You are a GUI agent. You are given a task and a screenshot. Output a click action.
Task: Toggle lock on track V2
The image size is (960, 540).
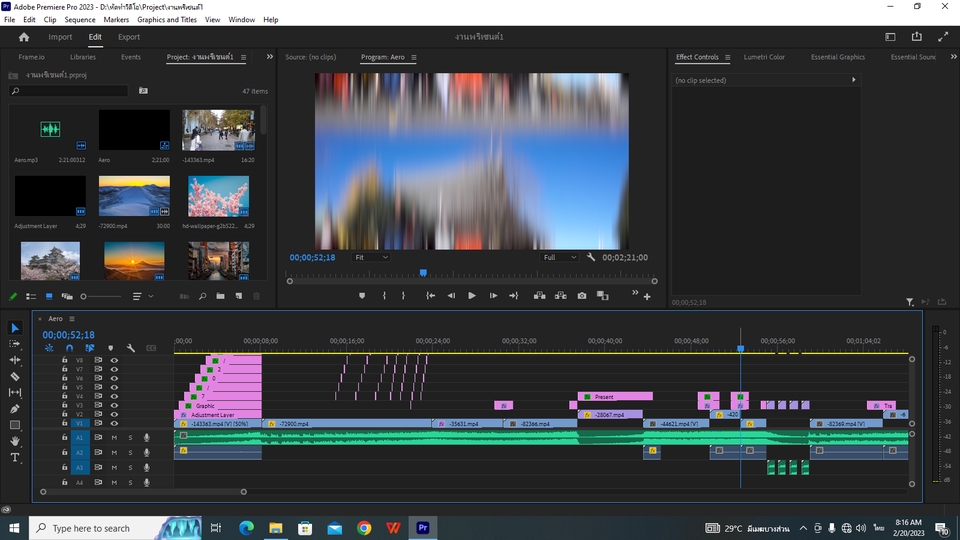[x=65, y=414]
